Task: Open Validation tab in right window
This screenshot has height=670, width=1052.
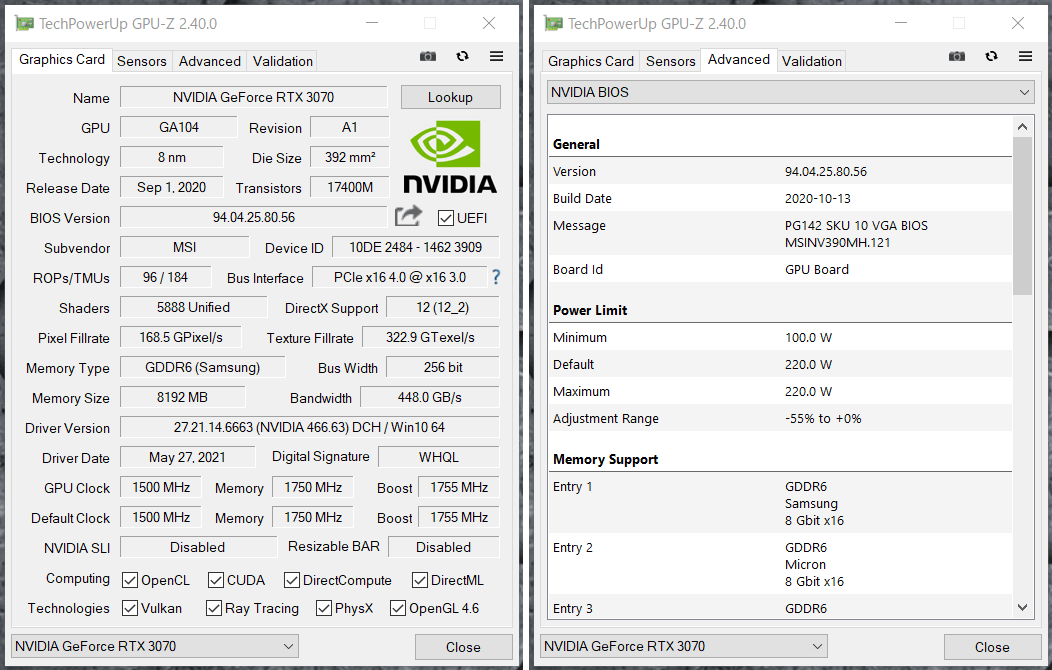Action: click(x=811, y=61)
